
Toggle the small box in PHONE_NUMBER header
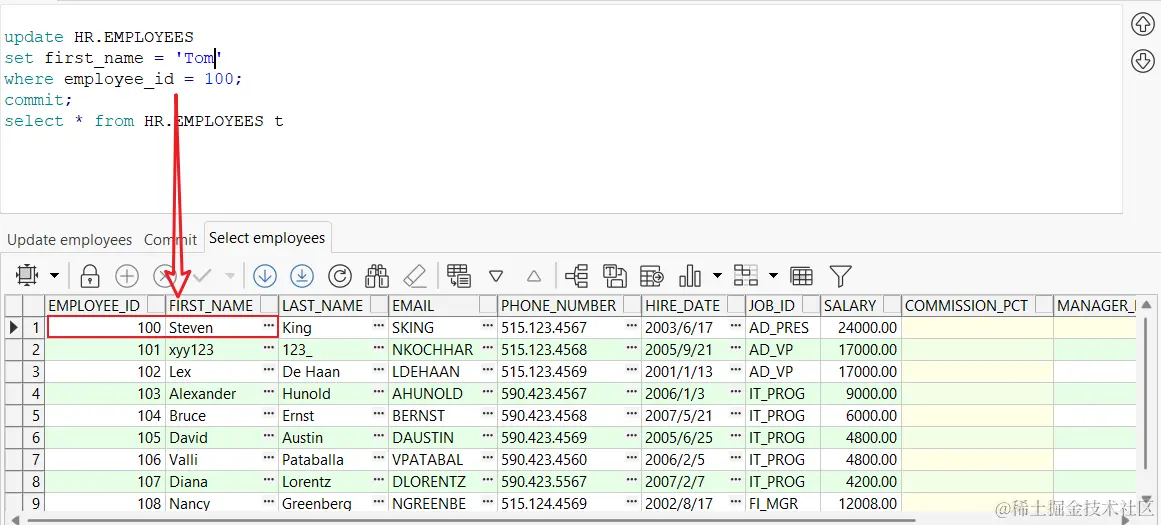(632, 305)
